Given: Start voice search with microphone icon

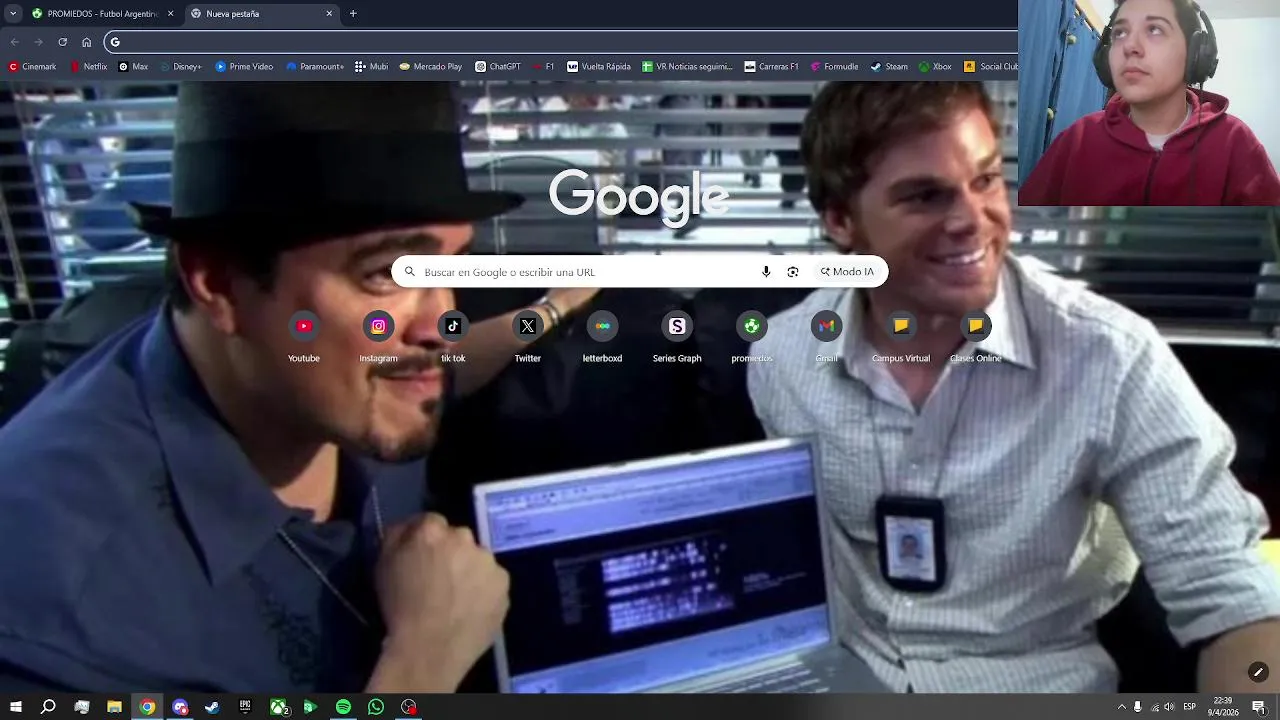Looking at the screenshot, I should click(766, 272).
